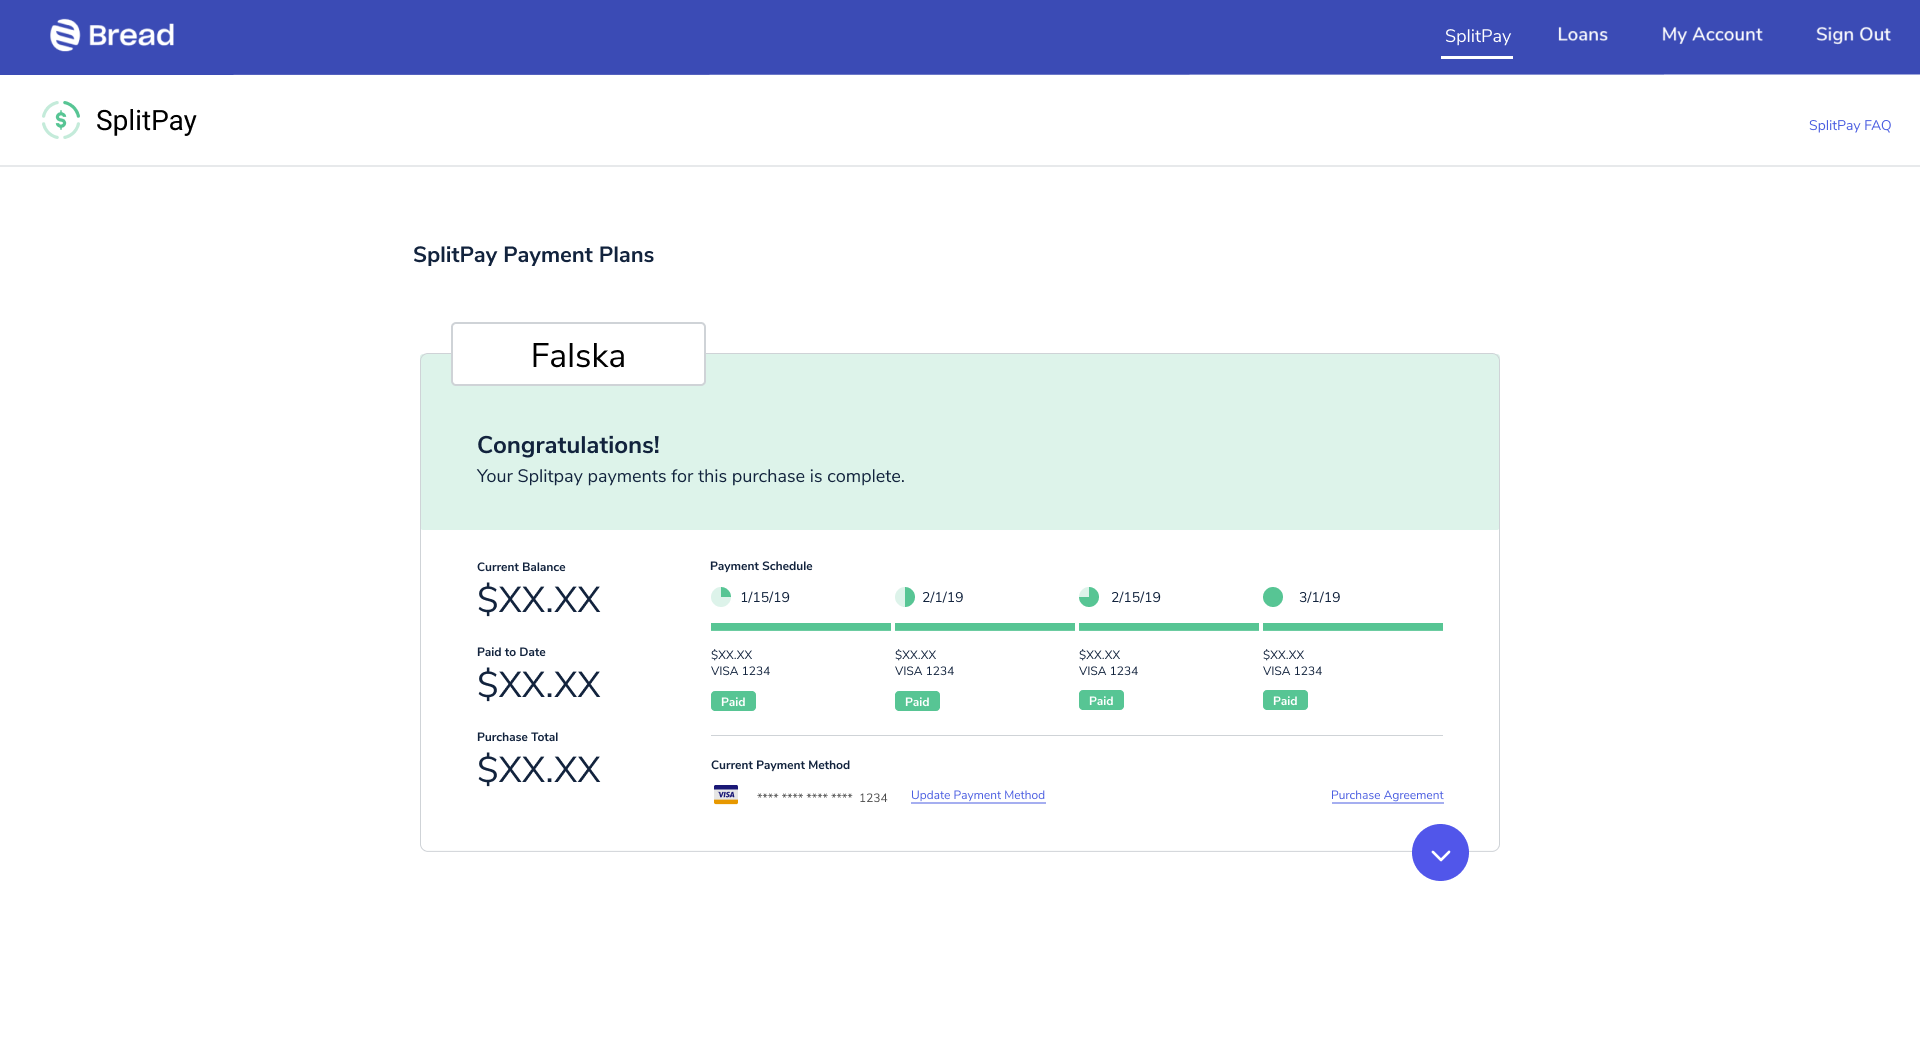
Task: Click the half-filled pie icon for 2/1/19
Action: click(x=905, y=597)
